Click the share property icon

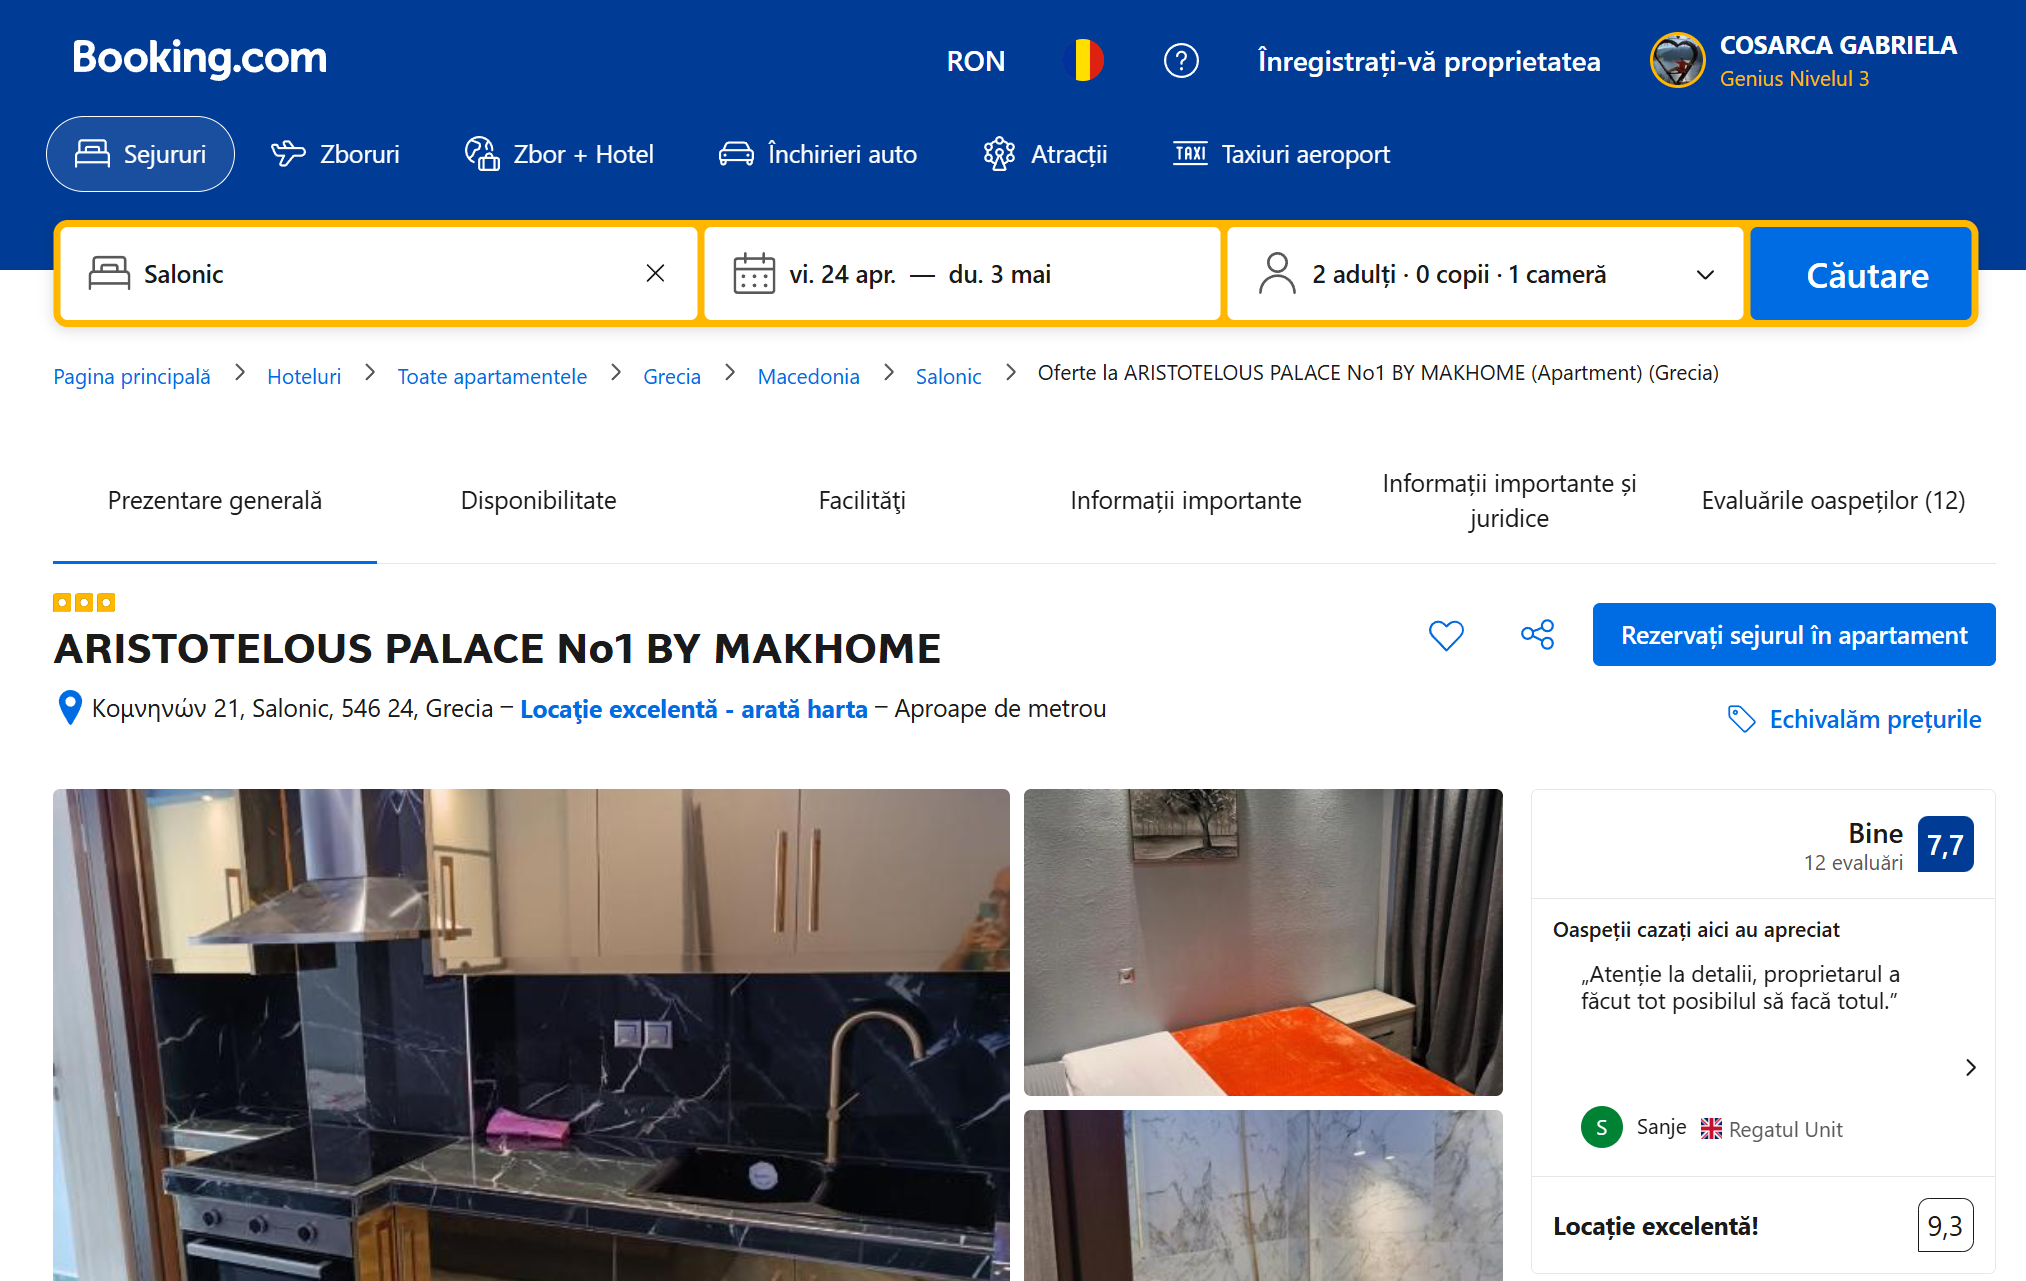click(x=1537, y=635)
